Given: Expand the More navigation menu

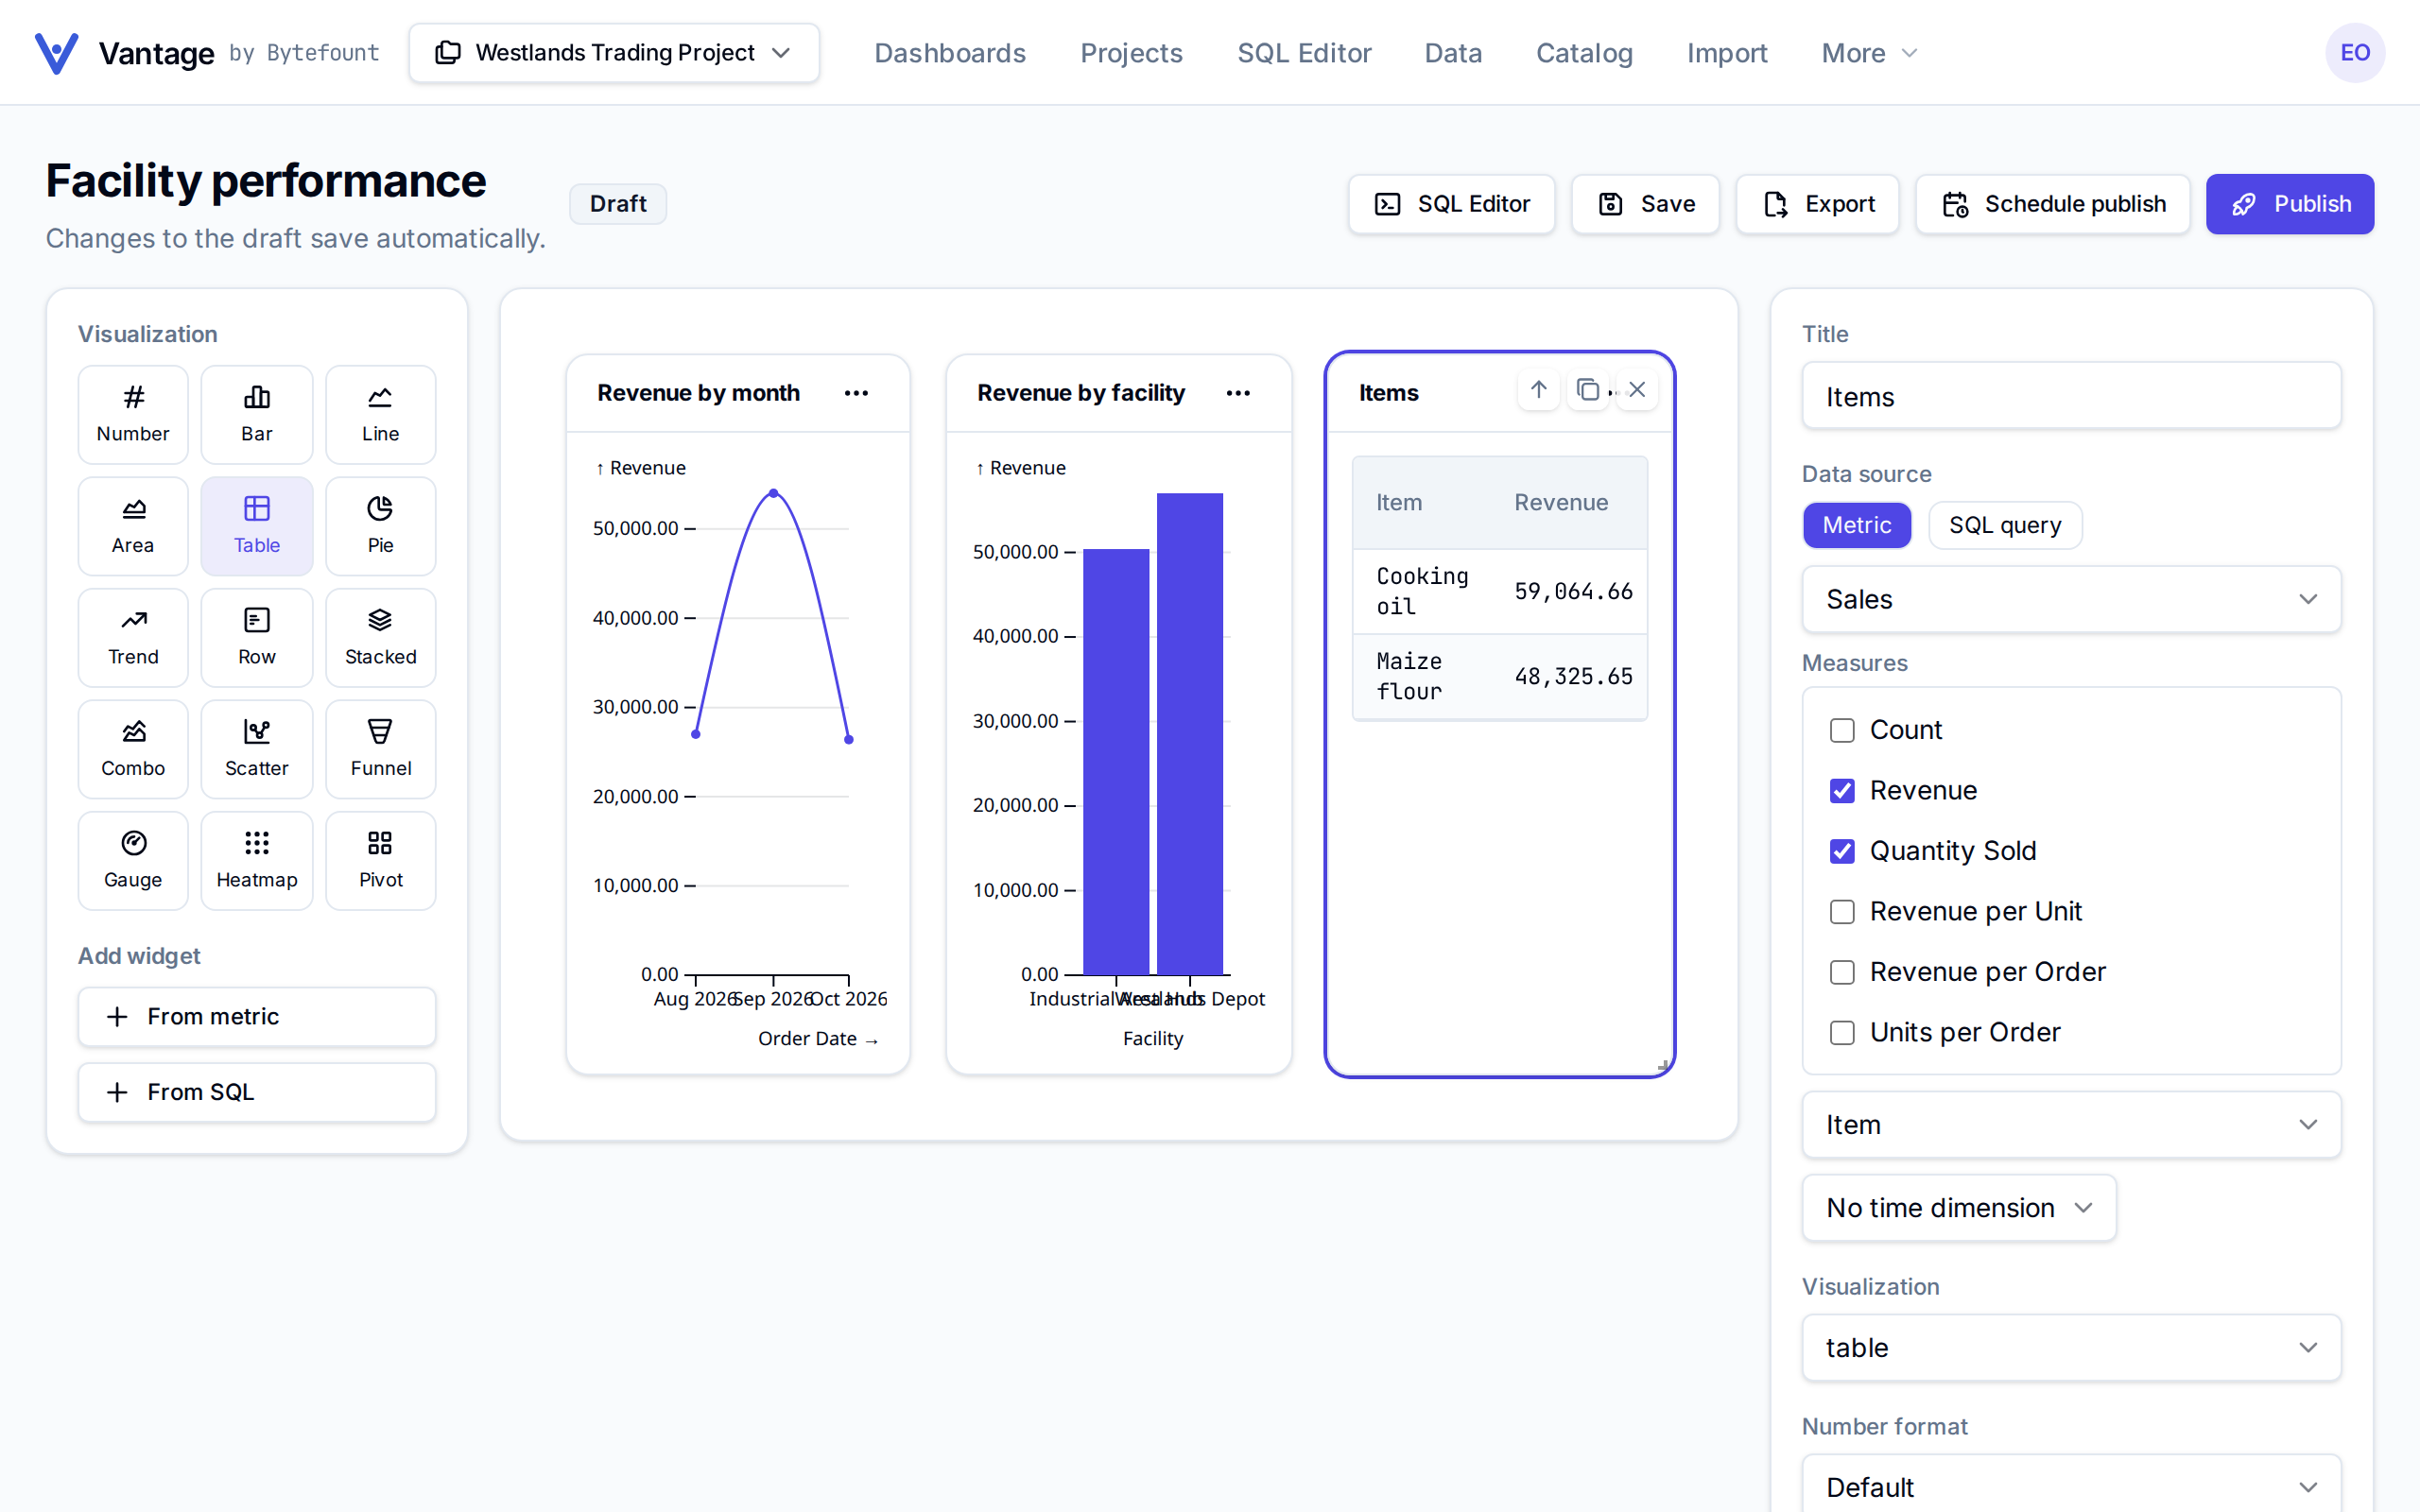Looking at the screenshot, I should (x=1868, y=53).
